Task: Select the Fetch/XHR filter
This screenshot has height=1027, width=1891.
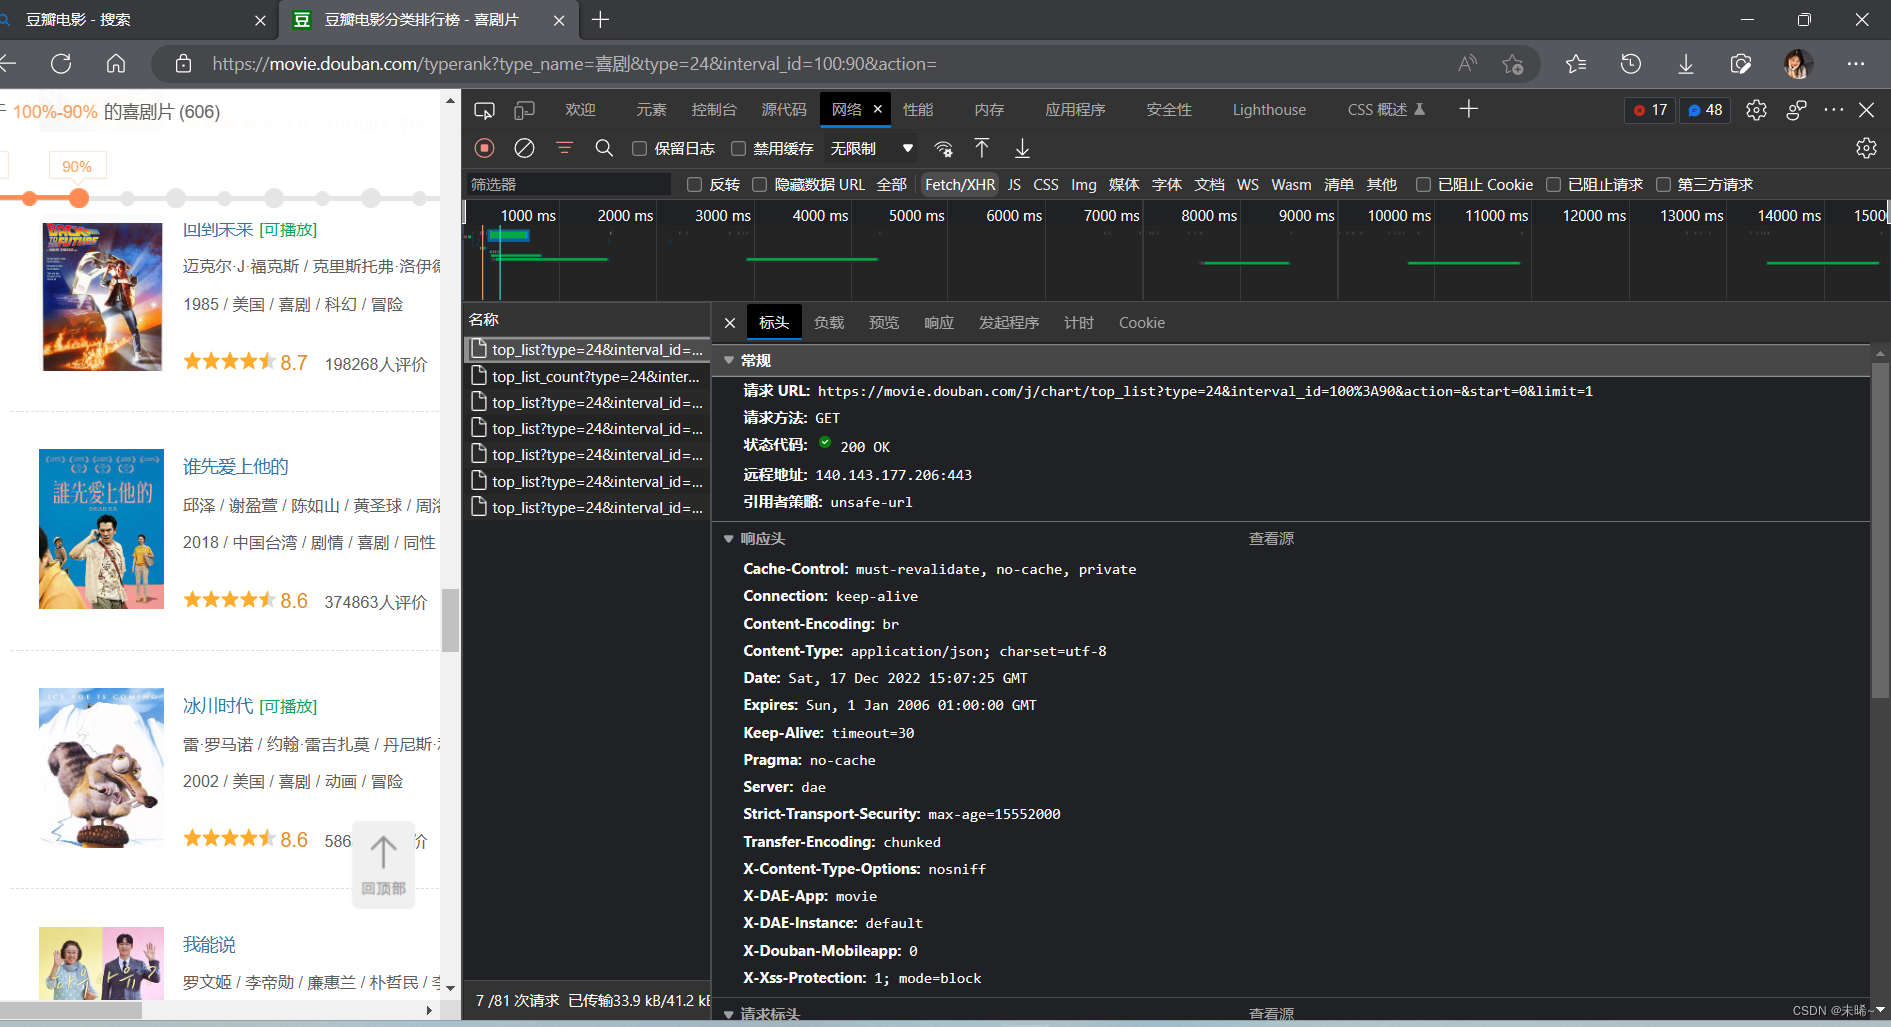Action: pos(960,184)
